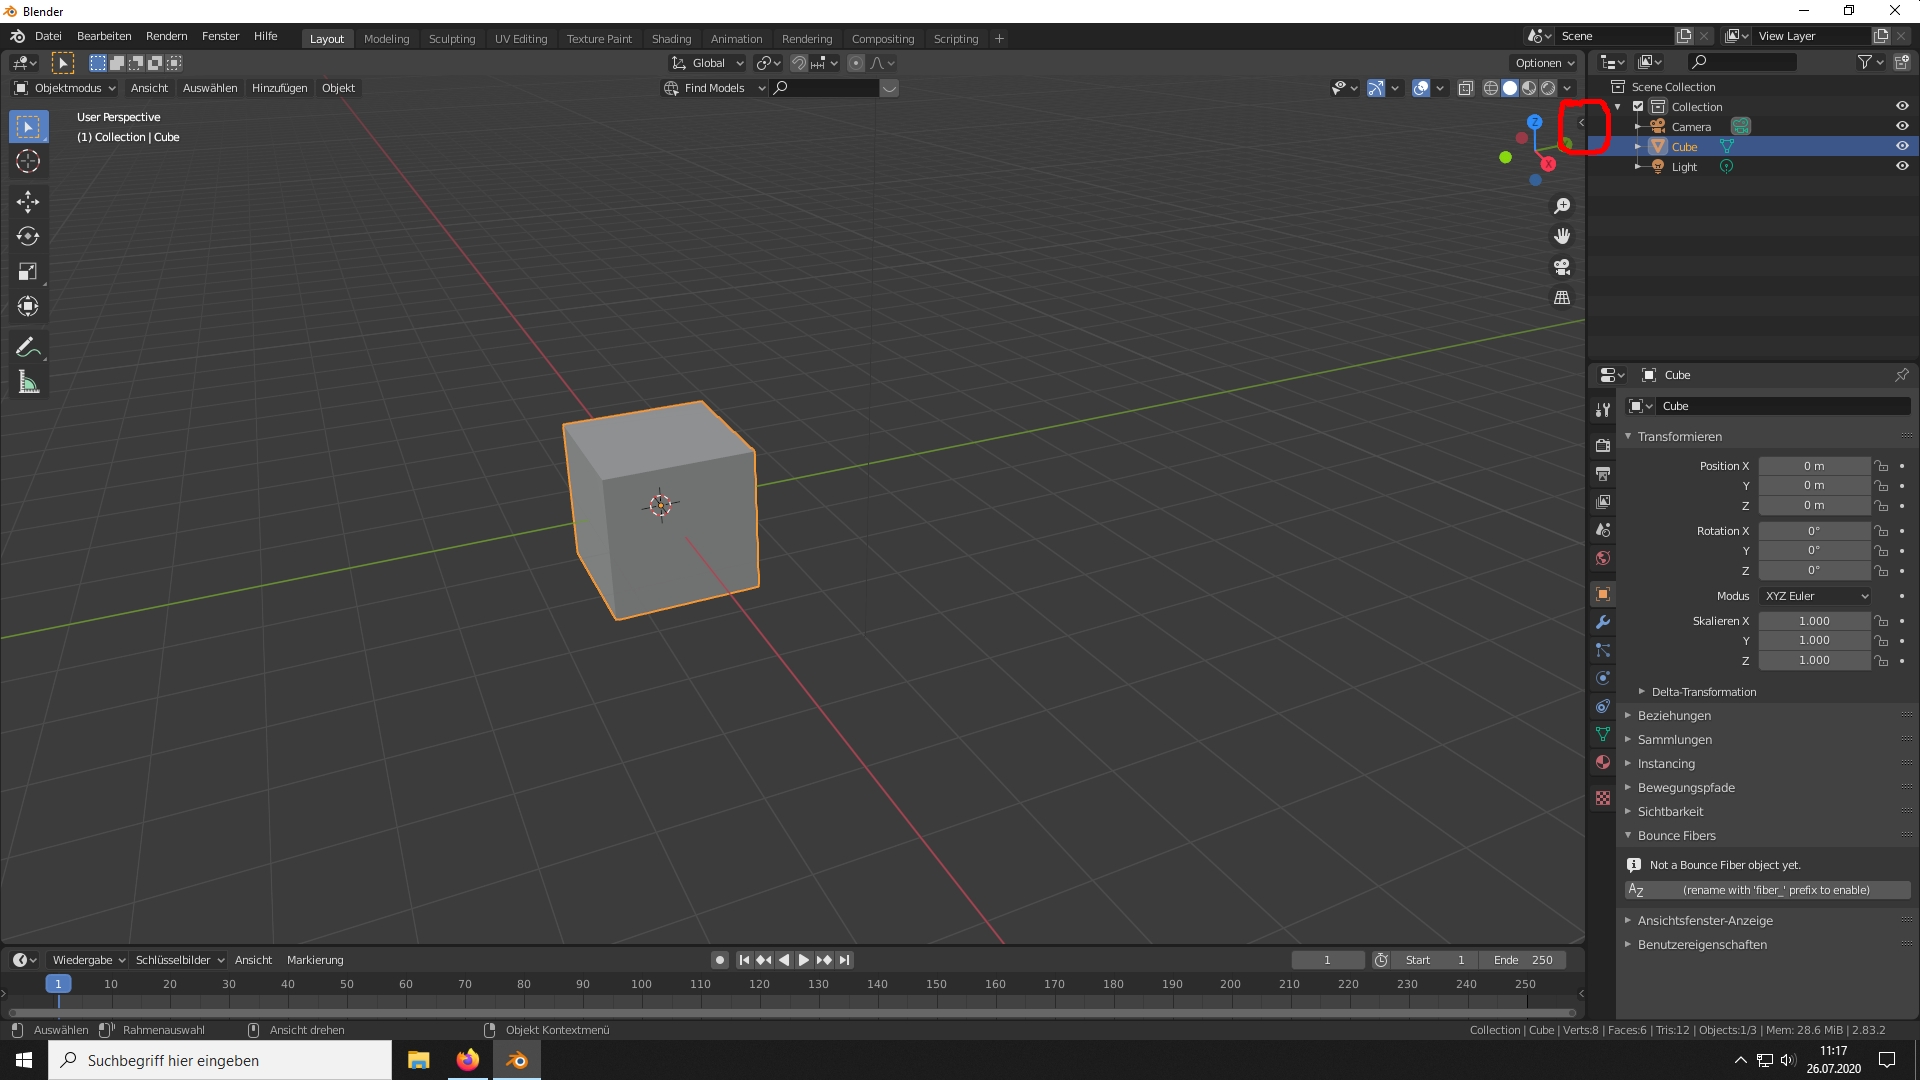Select the Move tool in toolbar
1920x1080 pixels.
click(28, 201)
